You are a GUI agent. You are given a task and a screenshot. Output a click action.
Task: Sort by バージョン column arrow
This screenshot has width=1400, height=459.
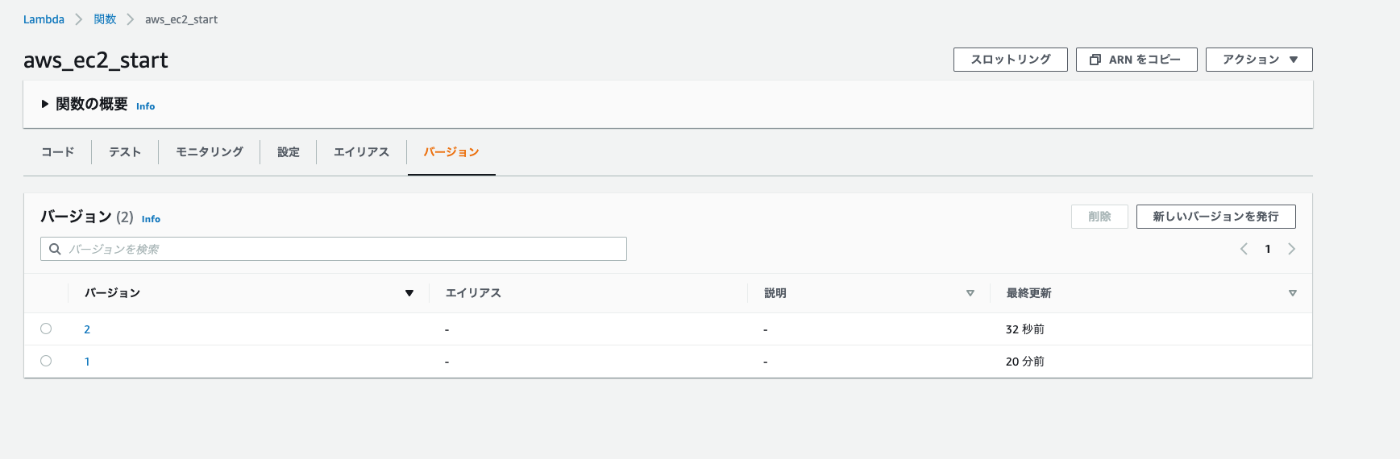click(409, 293)
